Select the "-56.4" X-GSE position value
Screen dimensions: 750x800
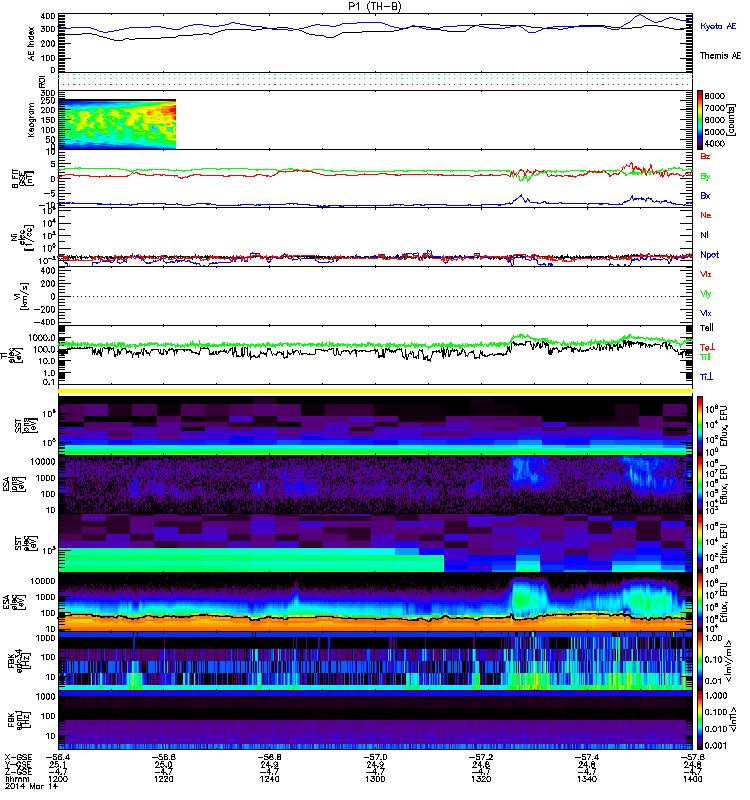[x=58, y=758]
